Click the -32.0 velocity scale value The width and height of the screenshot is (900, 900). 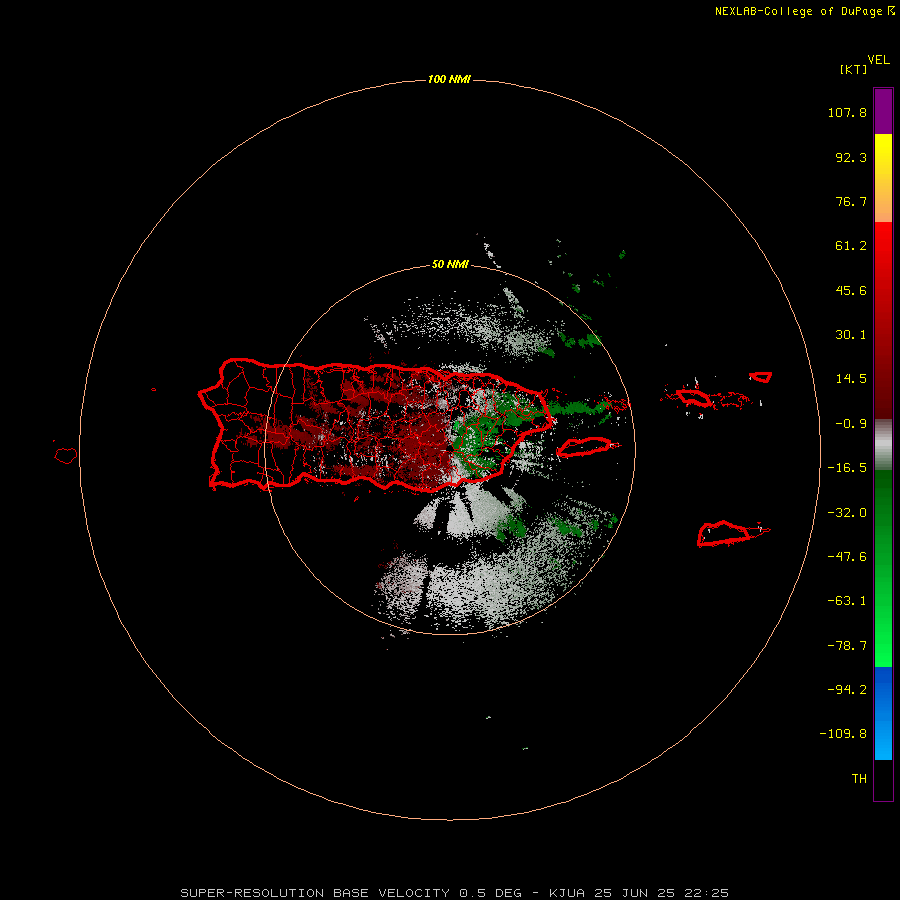[847, 513]
